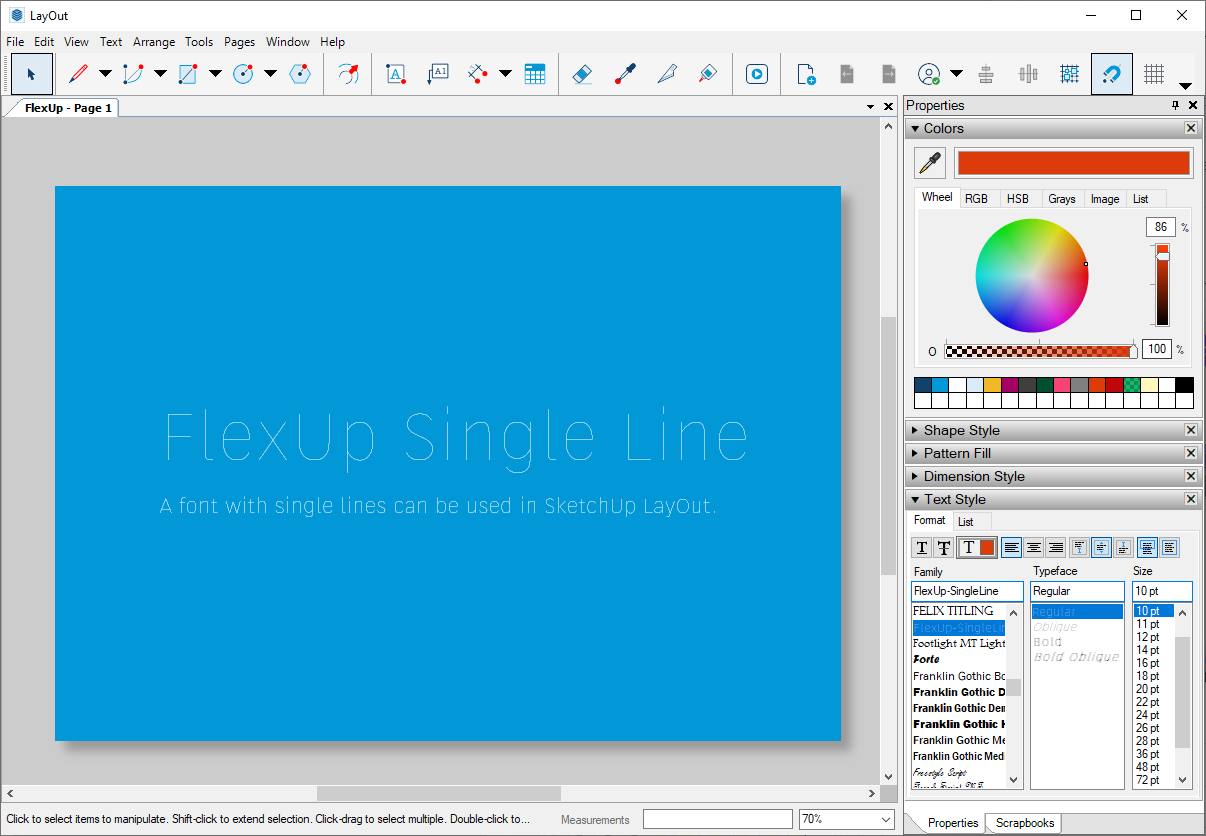Collapse the Colors panel
This screenshot has height=836, width=1206.
pos(915,129)
